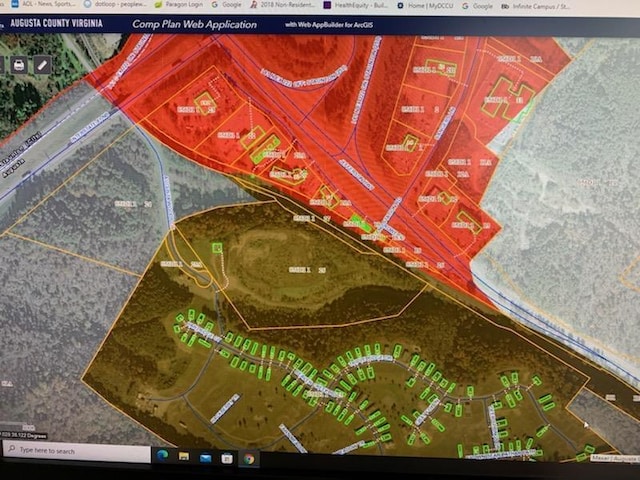The height and width of the screenshot is (480, 640).
Task: Open Microsoft Store from the taskbar
Action: point(227,459)
